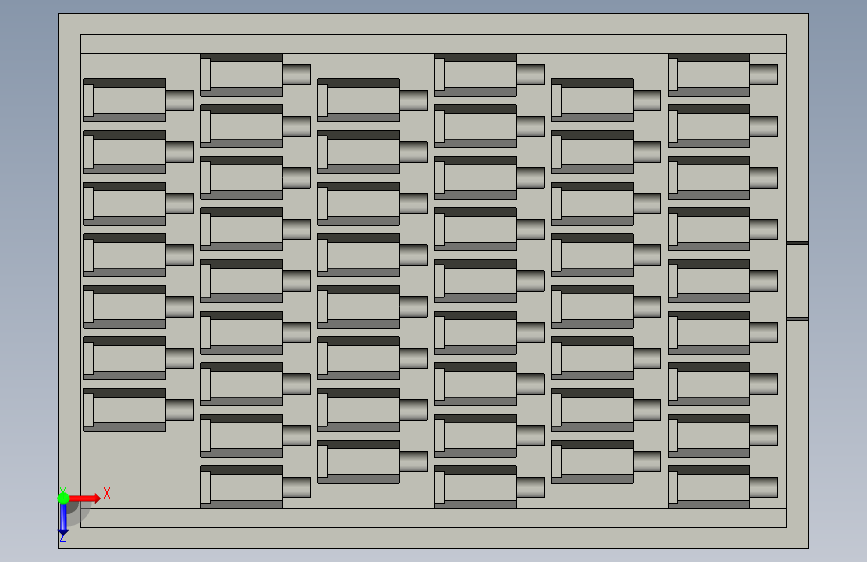Select the long top rail strip of the tray
This screenshot has width=867, height=562.
click(x=434, y=44)
